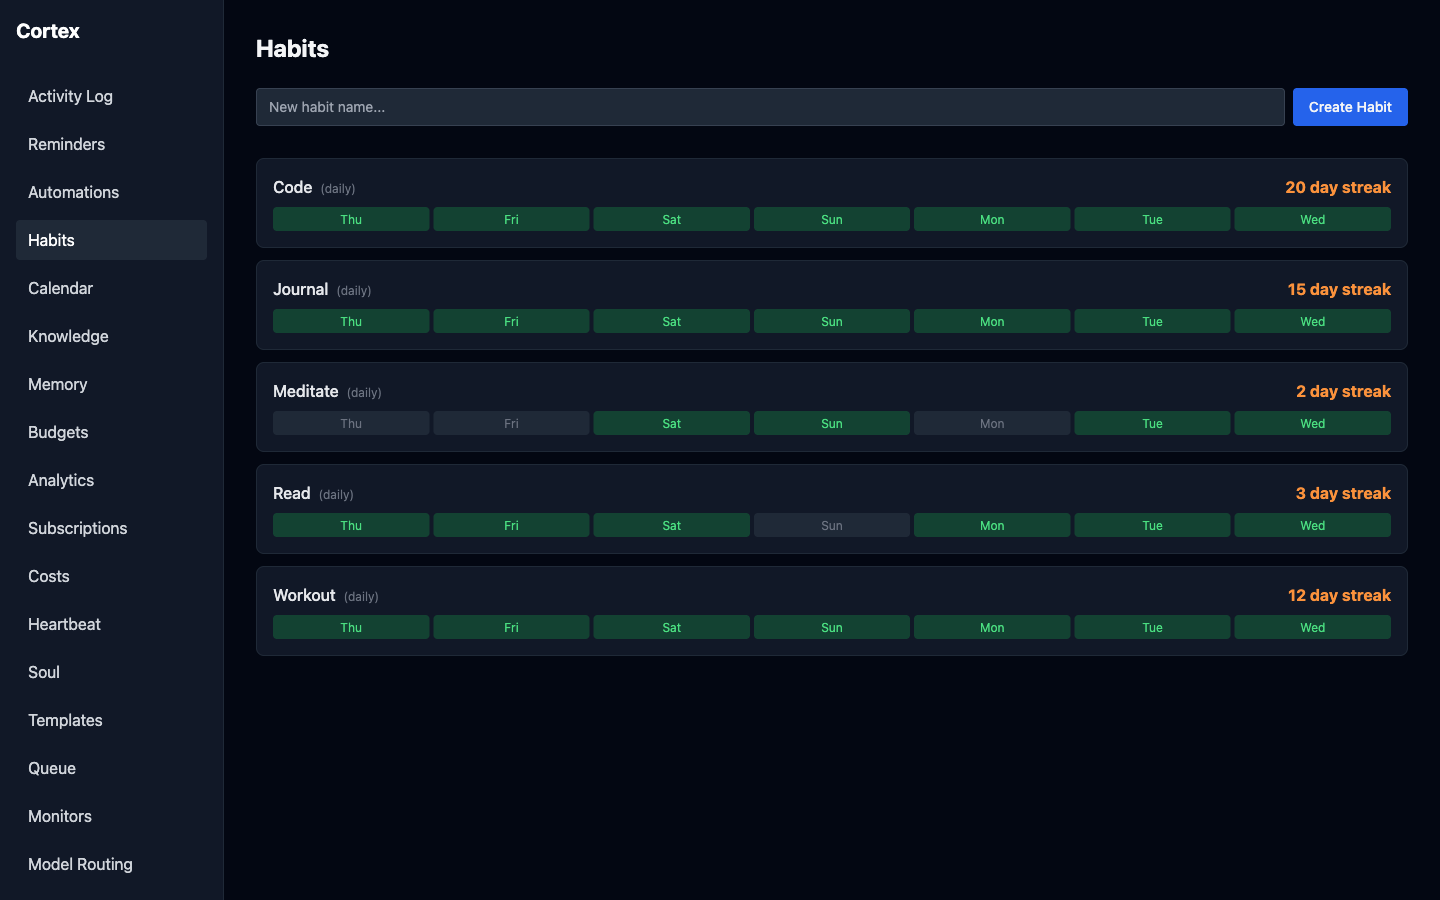Open Reminders from the sidebar
Image resolution: width=1440 pixels, height=900 pixels.
66,144
